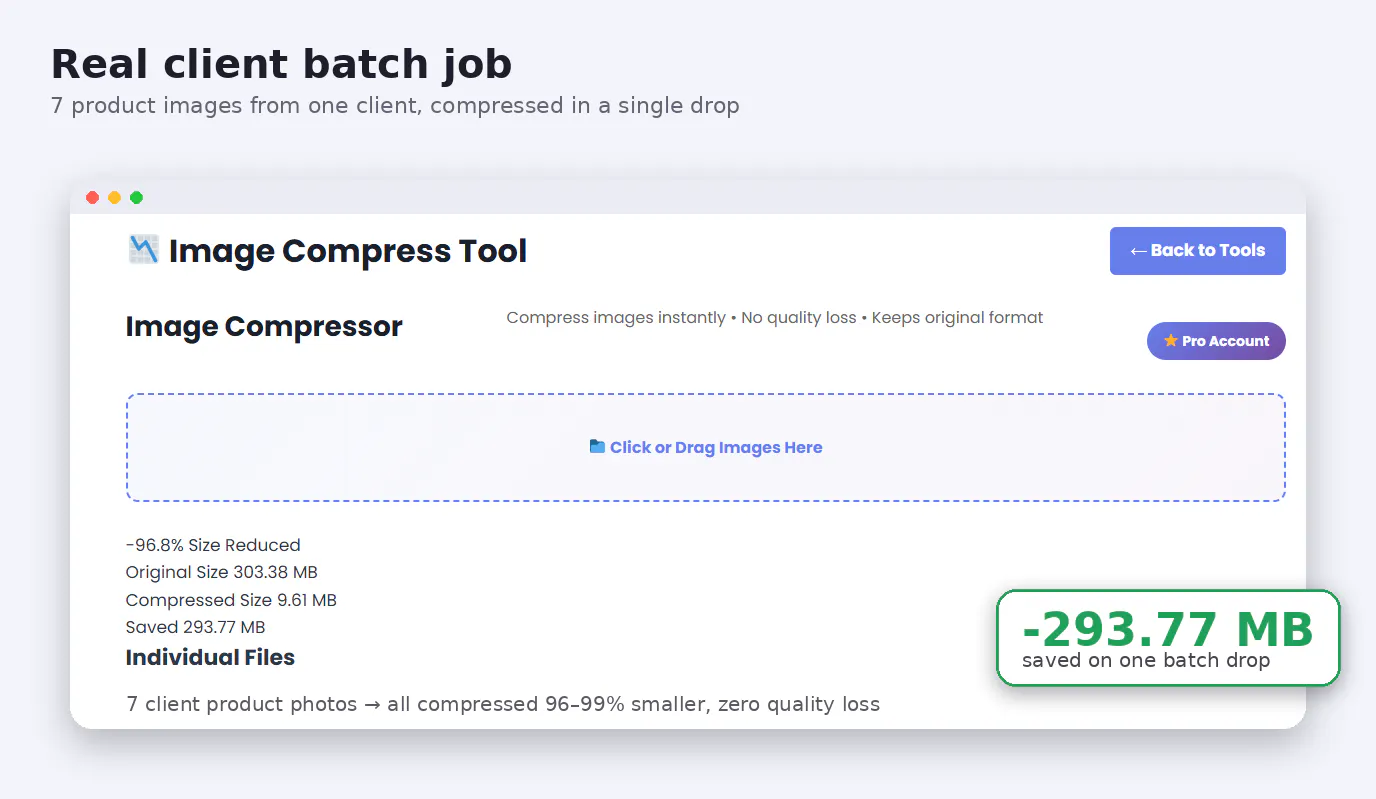Click the Image Compress Tool title

click(x=348, y=251)
